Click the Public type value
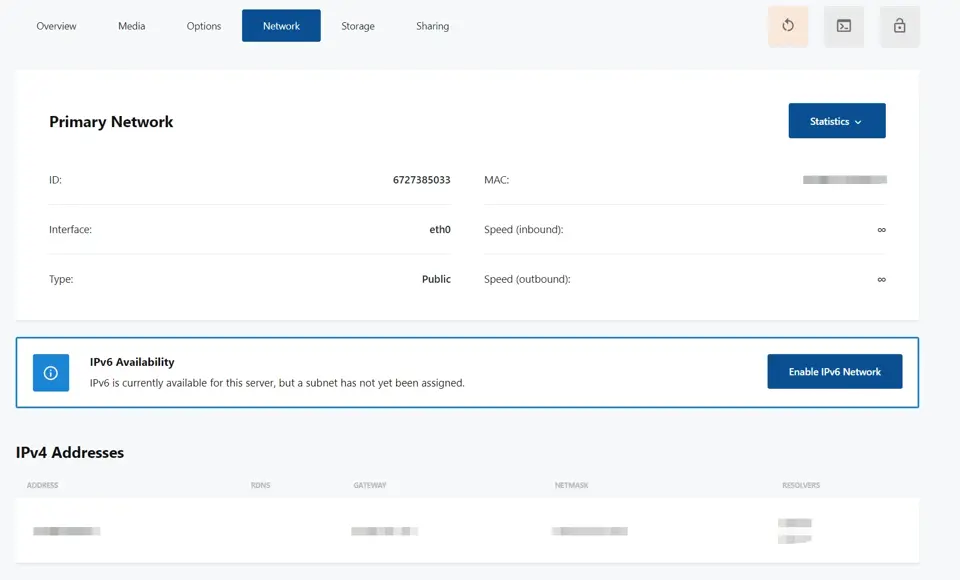This screenshot has width=960, height=580. [436, 279]
